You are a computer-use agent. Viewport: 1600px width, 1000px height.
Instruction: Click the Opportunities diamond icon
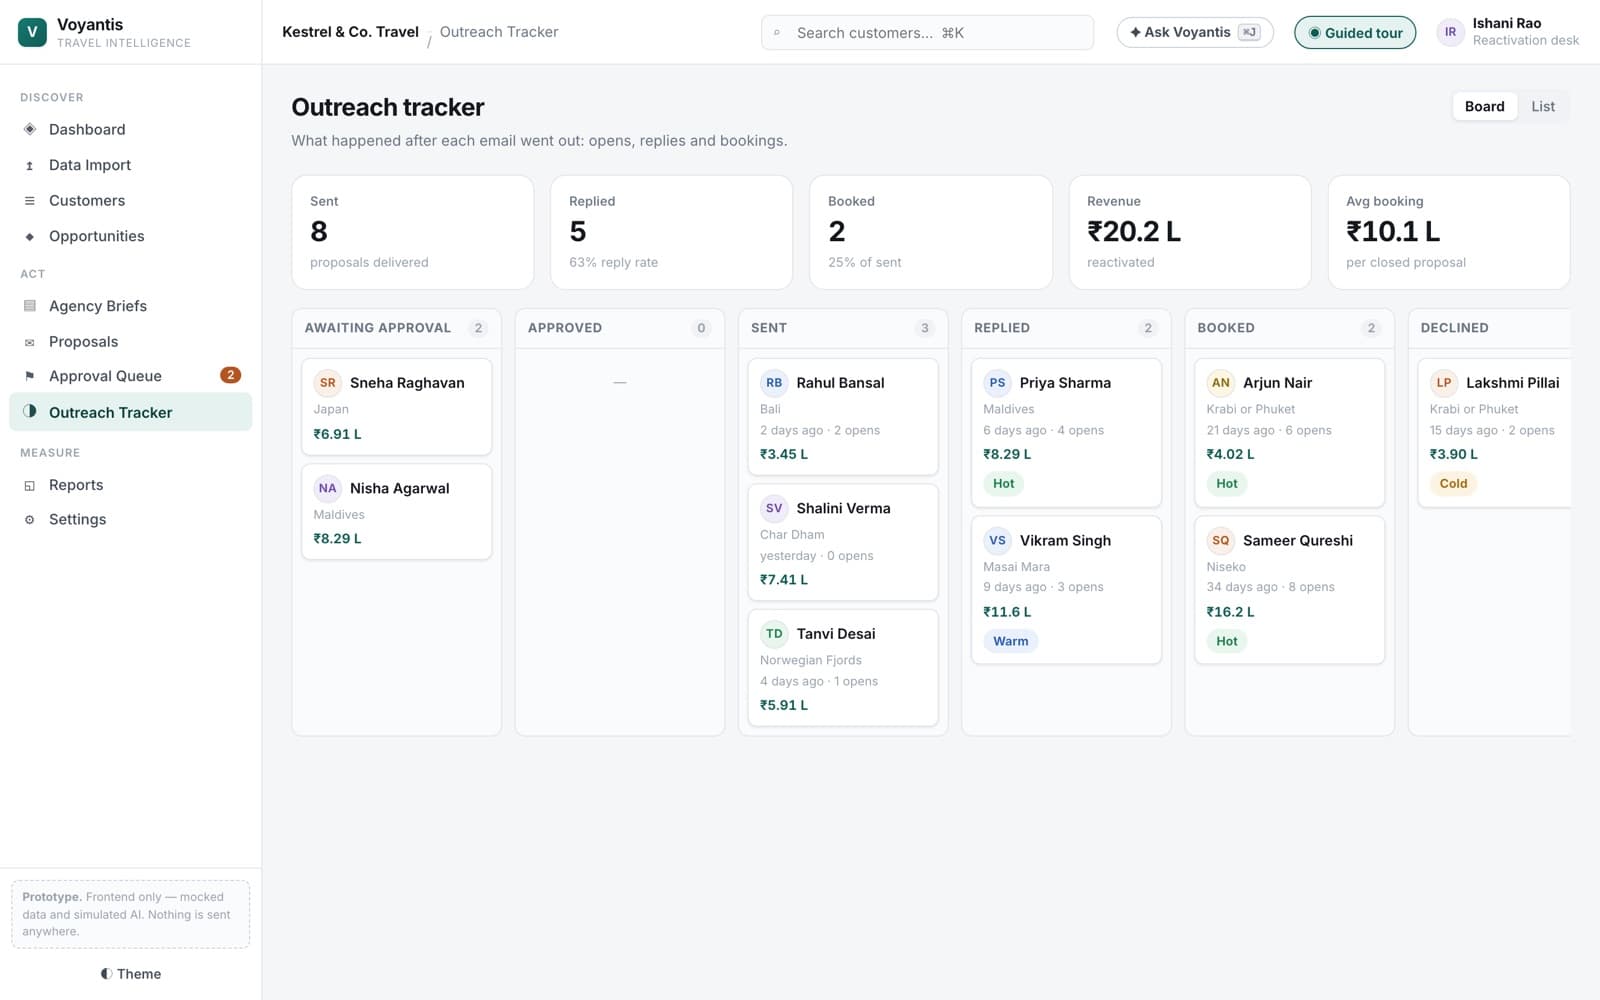click(30, 236)
